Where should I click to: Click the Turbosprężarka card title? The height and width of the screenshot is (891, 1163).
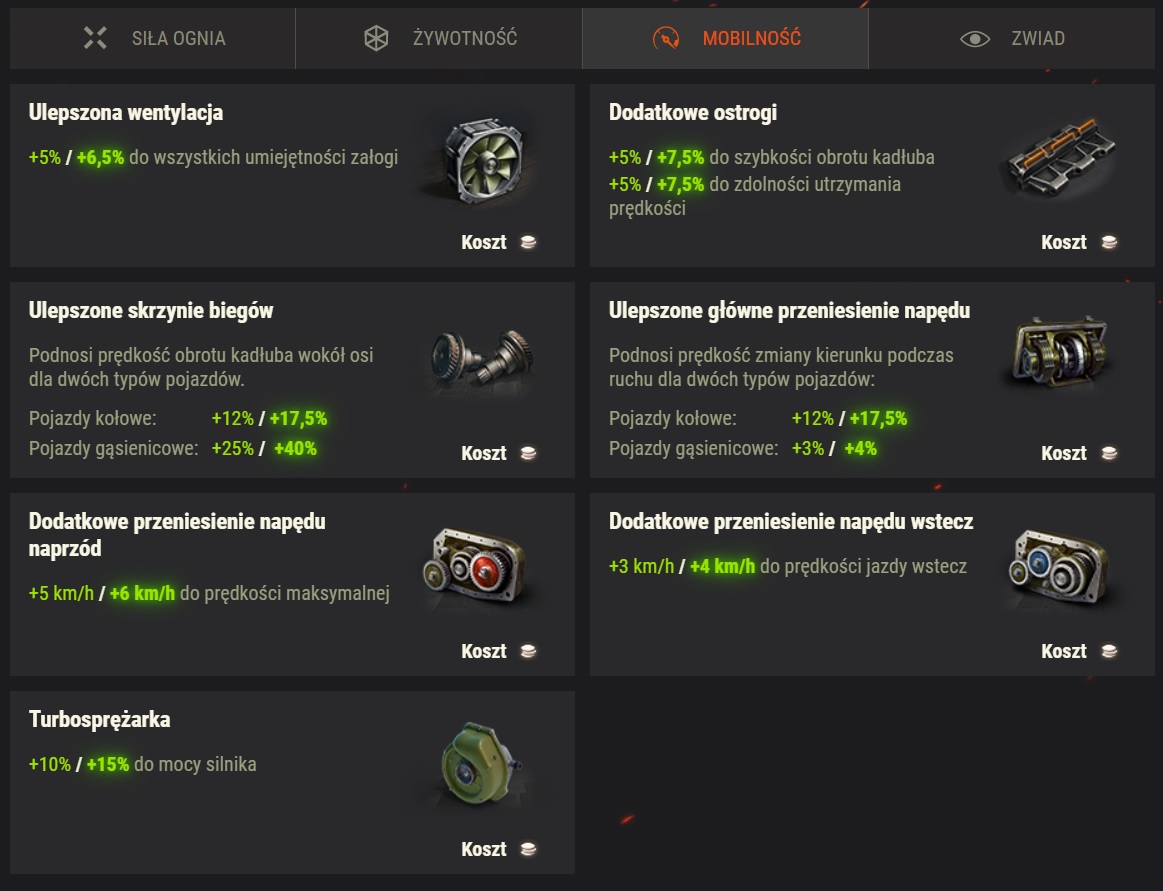pos(99,720)
